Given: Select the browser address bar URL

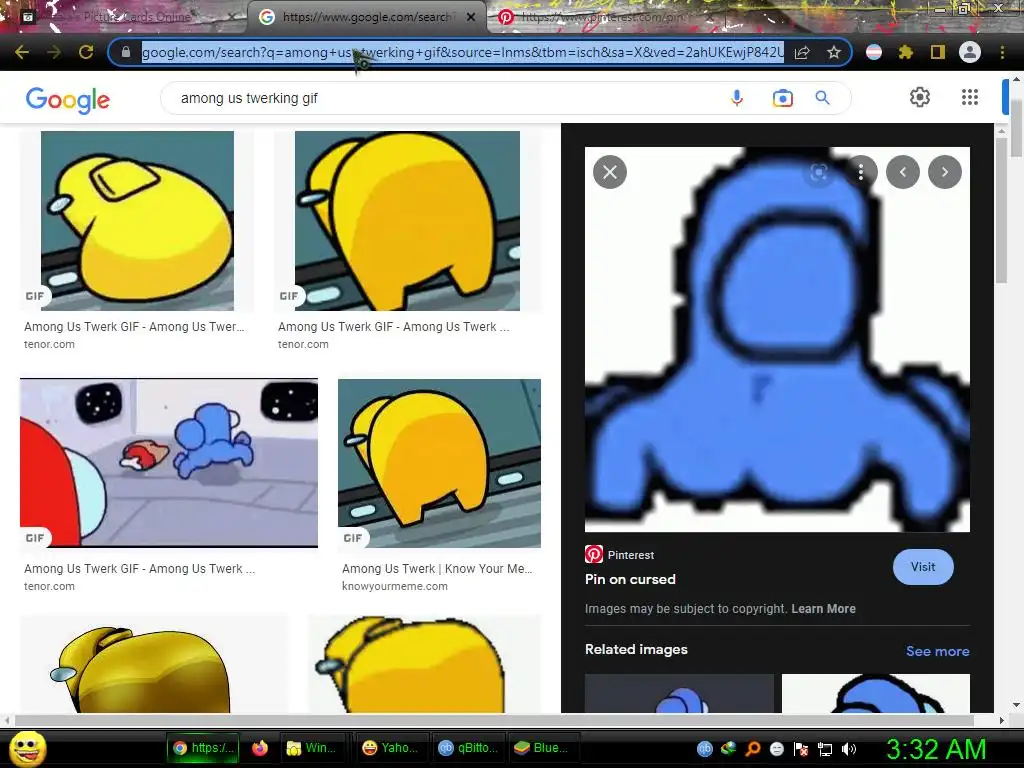Looking at the screenshot, I should (x=462, y=52).
